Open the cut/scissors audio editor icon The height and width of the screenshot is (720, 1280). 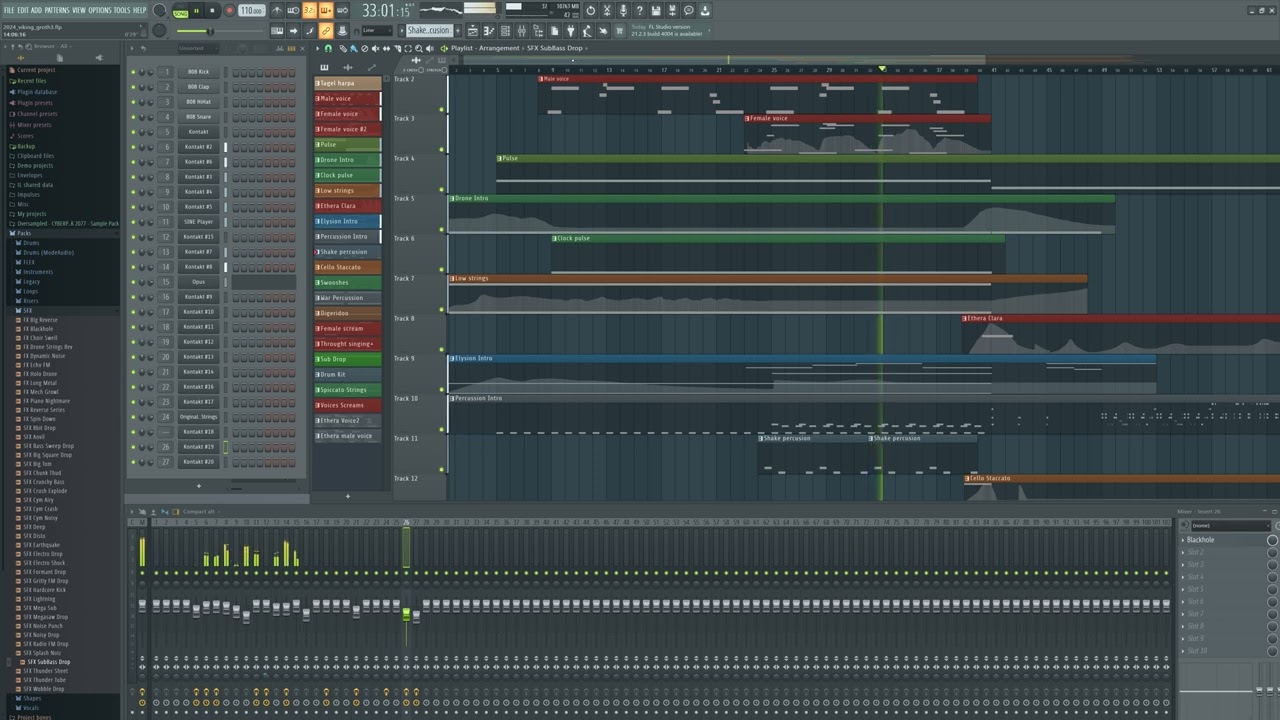[607, 11]
